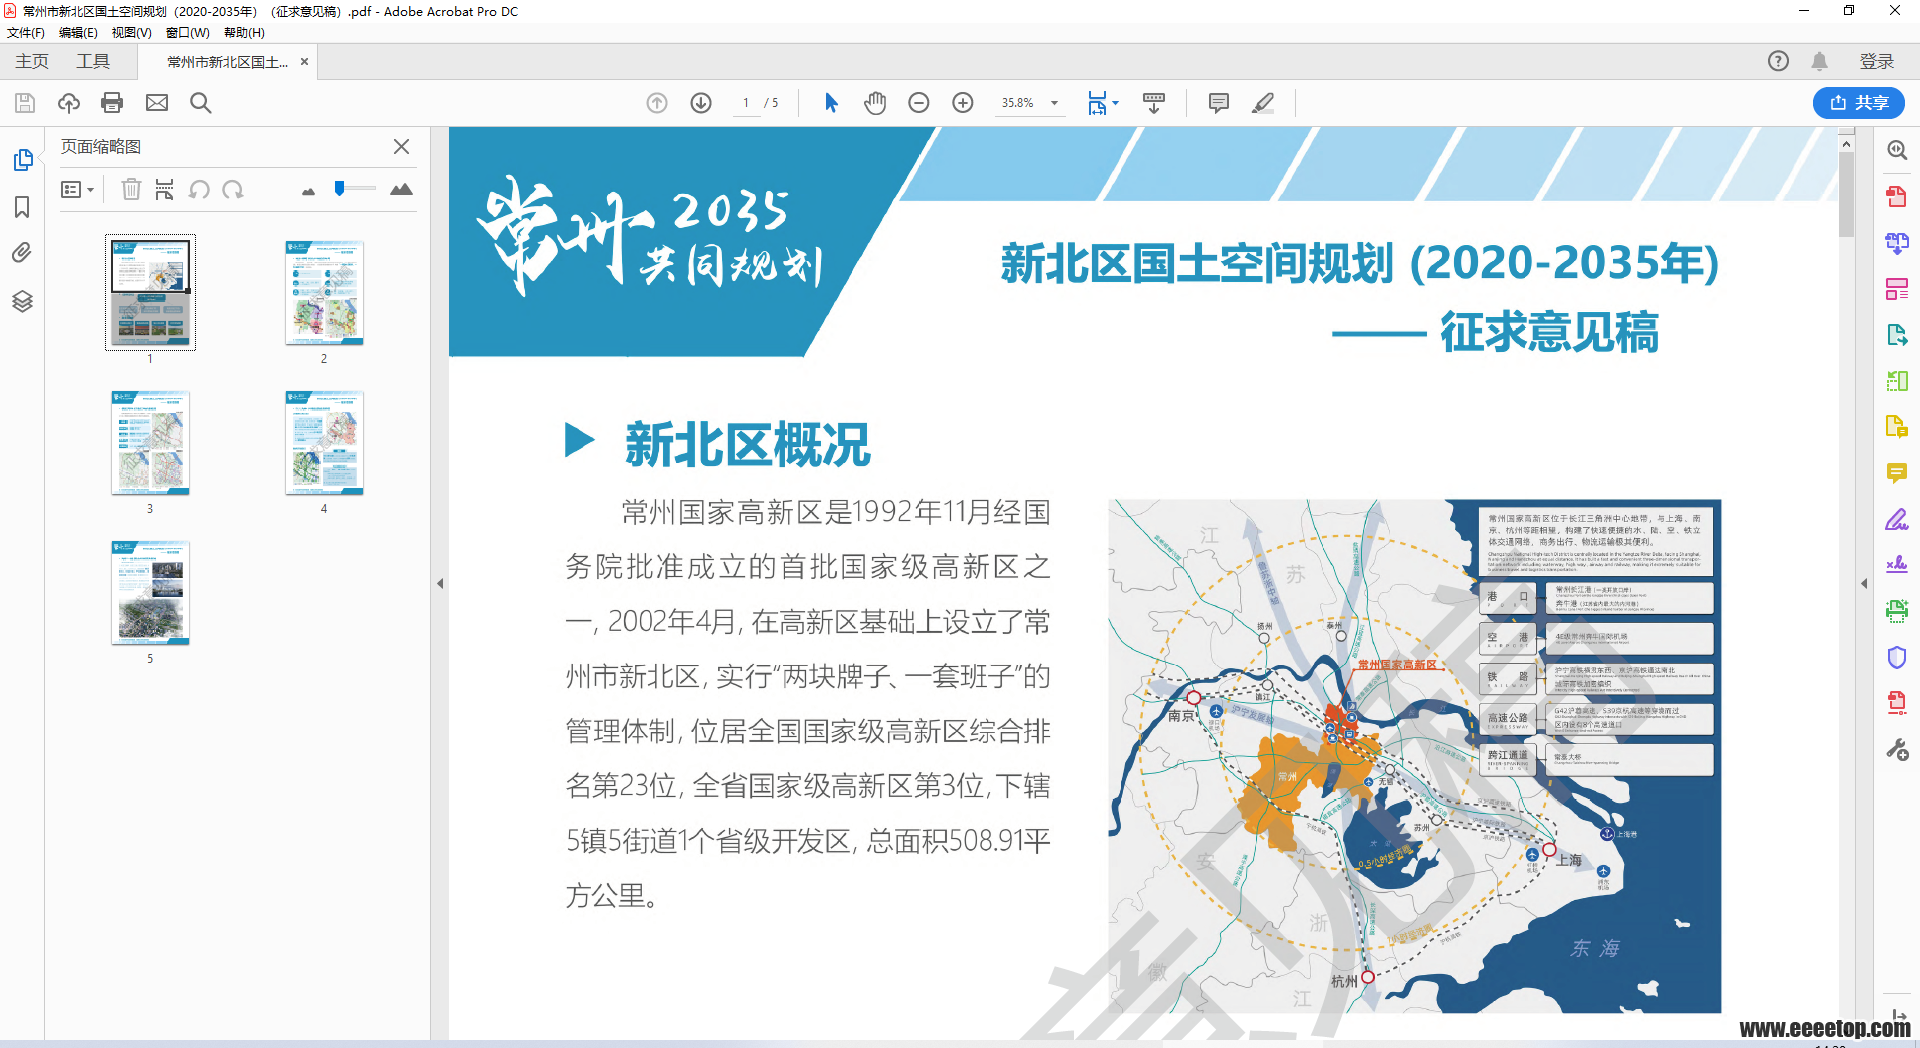
Task: Open the page thumbnails panel icon
Action: pyautogui.click(x=22, y=160)
